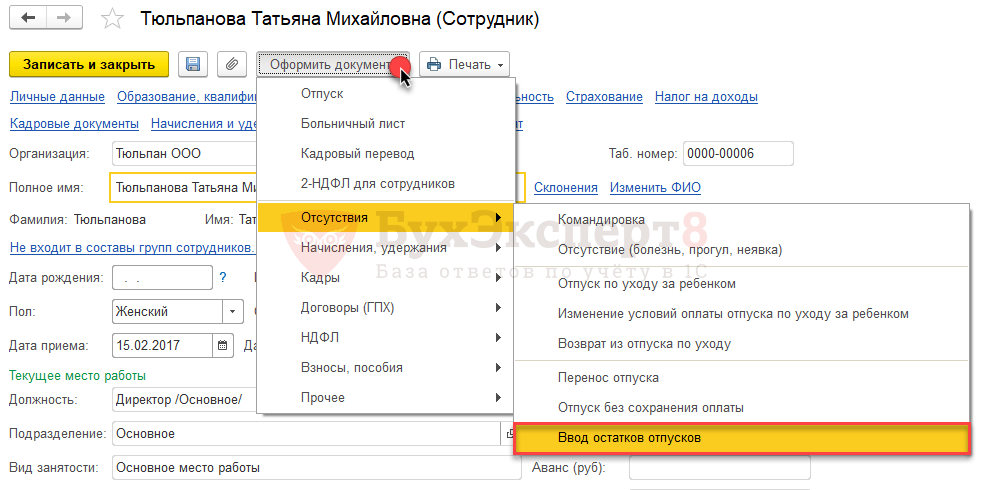986x490 pixels.
Task: Select Больничный лист in the menu
Action: 353,124
